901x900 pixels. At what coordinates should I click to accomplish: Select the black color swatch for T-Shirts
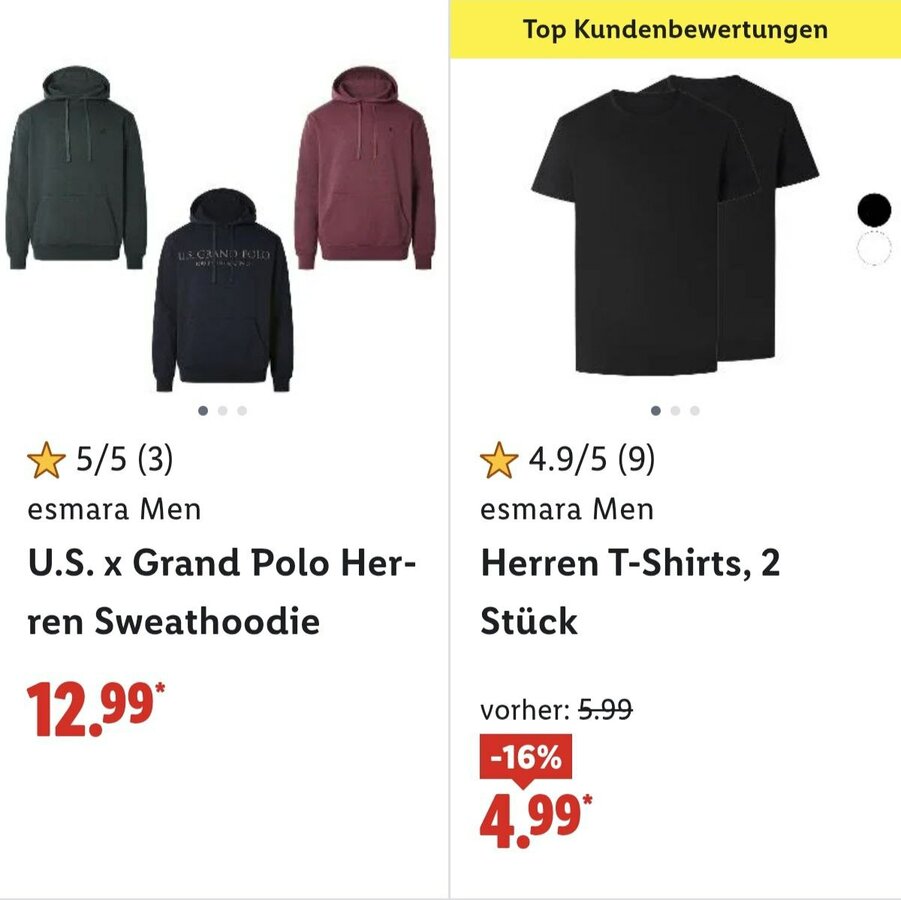point(874,210)
